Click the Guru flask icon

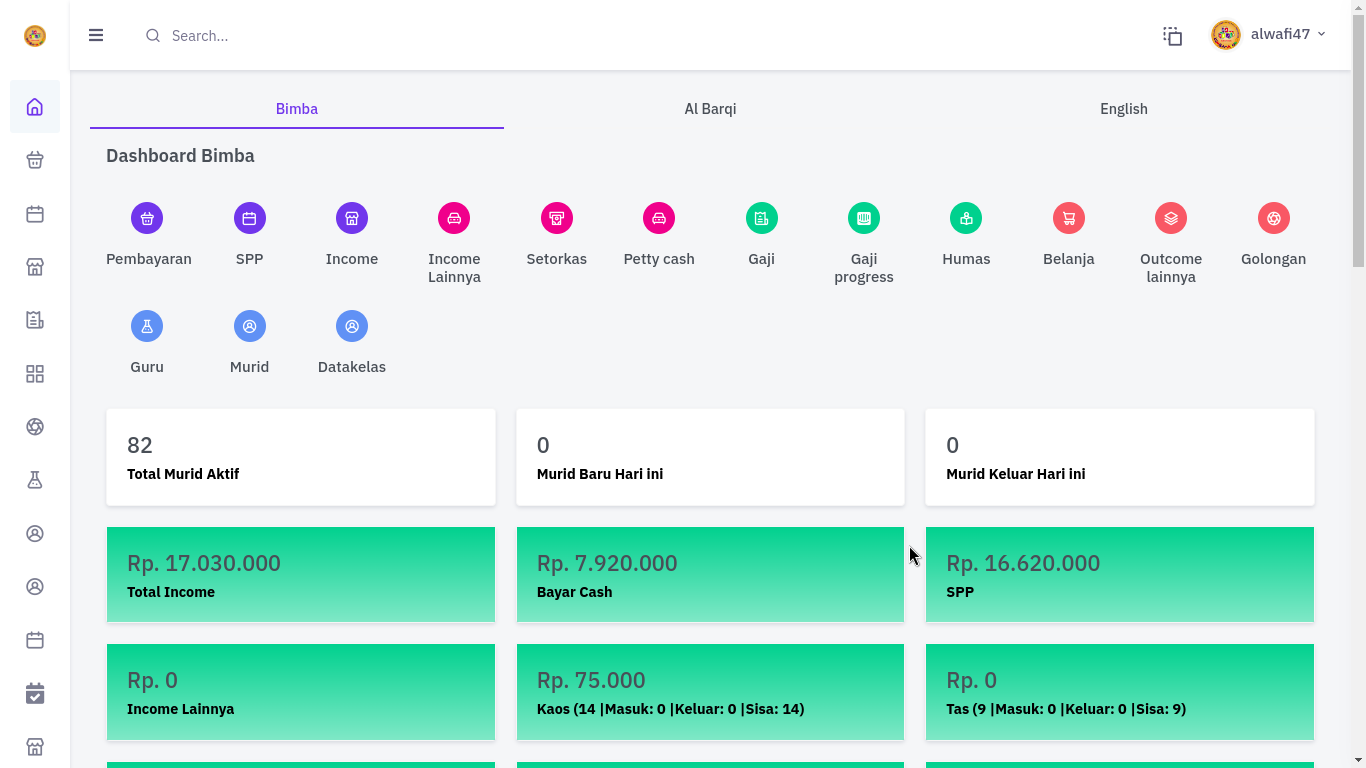tap(147, 326)
